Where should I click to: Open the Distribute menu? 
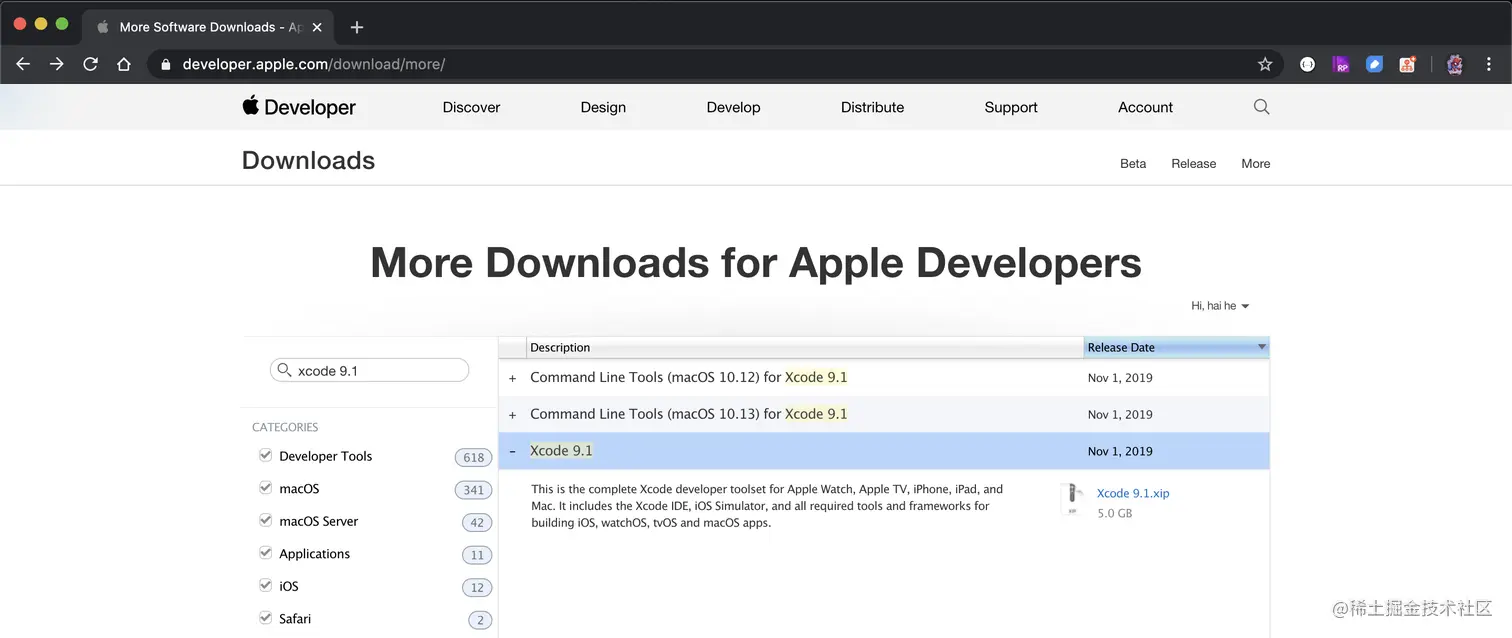pos(872,107)
